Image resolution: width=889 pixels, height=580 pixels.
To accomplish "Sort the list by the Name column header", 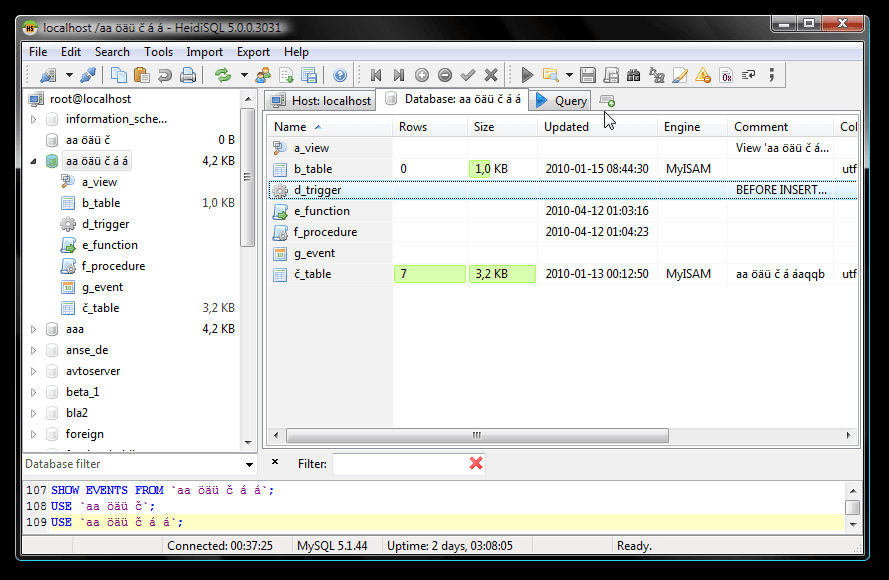I will [329, 127].
